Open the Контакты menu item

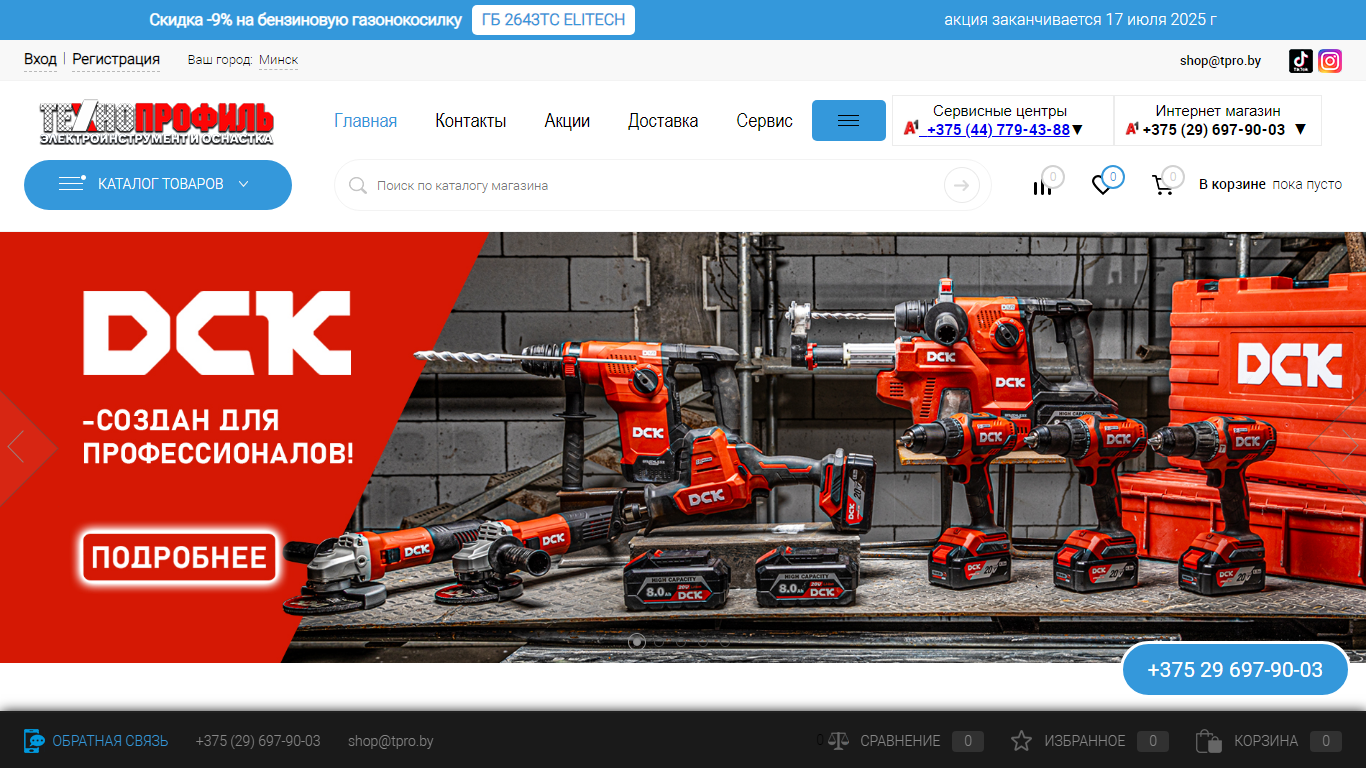click(x=471, y=121)
